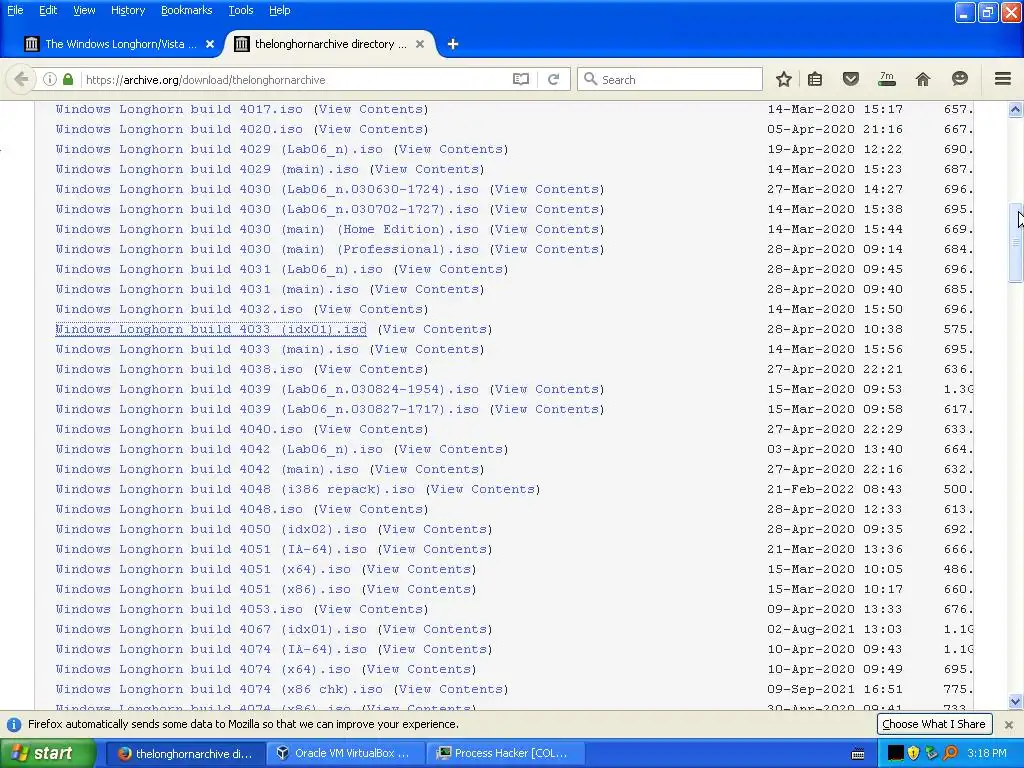The height and width of the screenshot is (768, 1024).
Task: Download build 4074 (x86 chk).iso
Action: (219, 690)
